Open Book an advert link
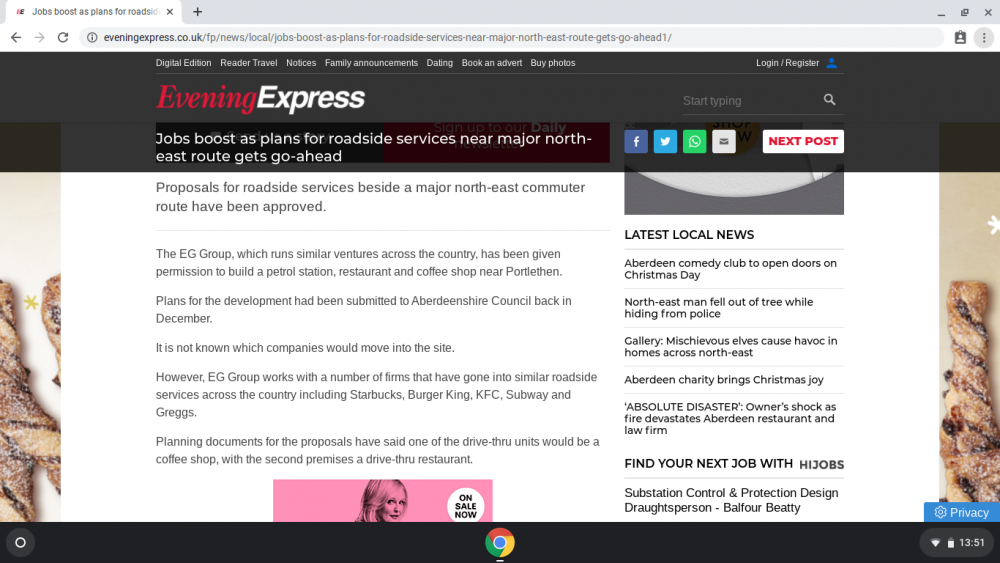Viewport: 1000px width, 563px height. tap(492, 63)
